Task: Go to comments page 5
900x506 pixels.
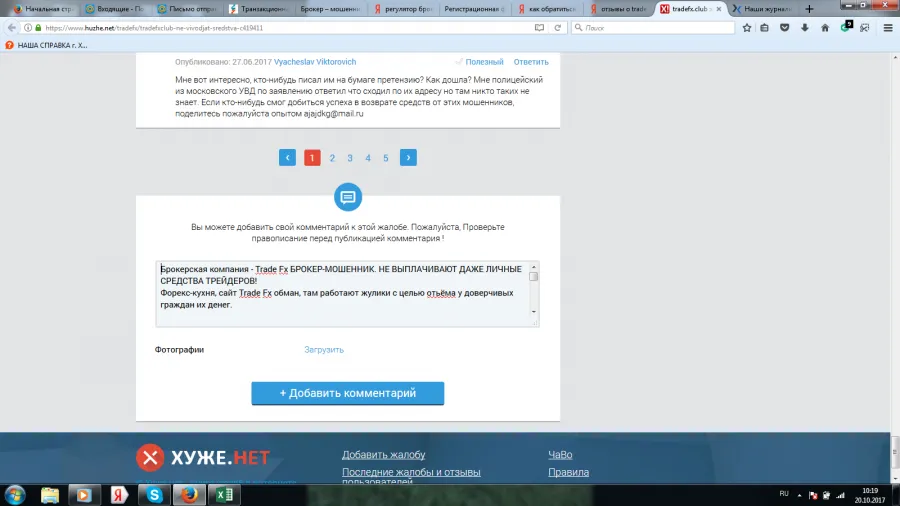Action: click(x=386, y=158)
